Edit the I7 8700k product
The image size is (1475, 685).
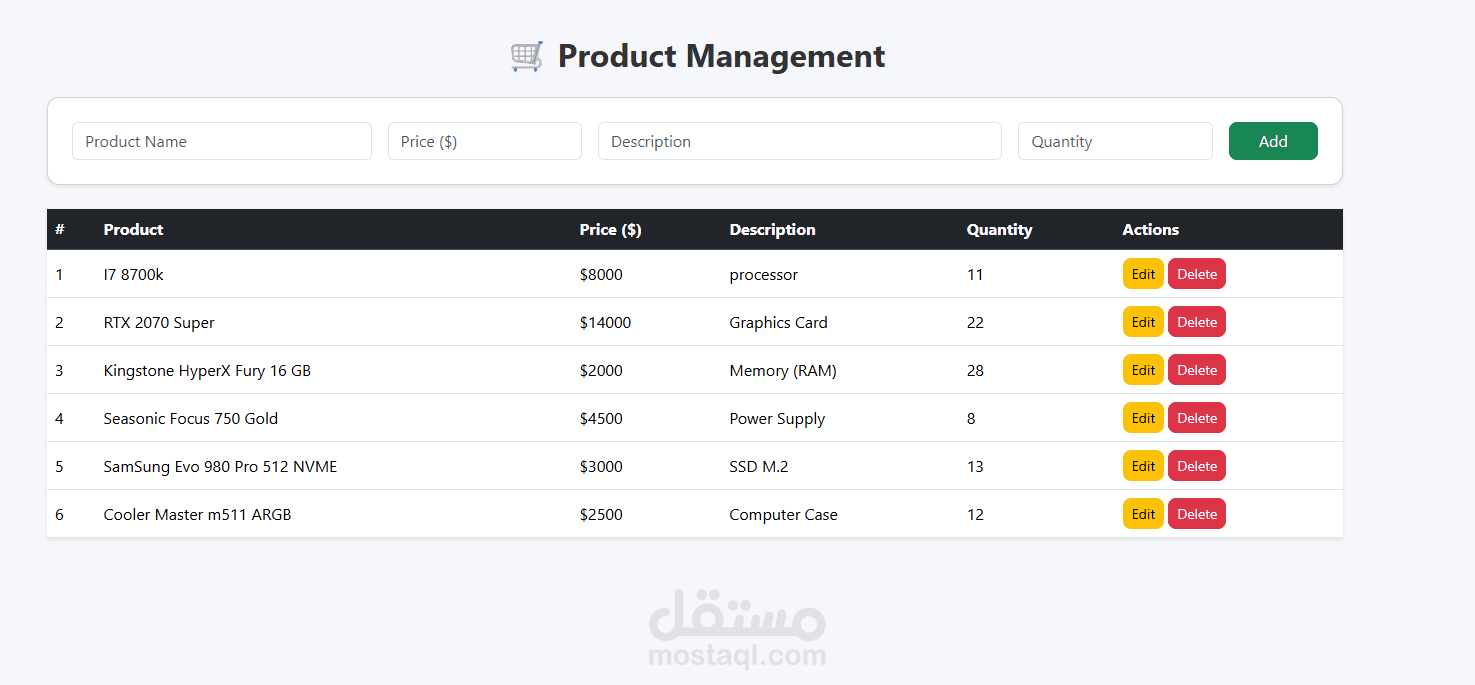coord(1143,274)
